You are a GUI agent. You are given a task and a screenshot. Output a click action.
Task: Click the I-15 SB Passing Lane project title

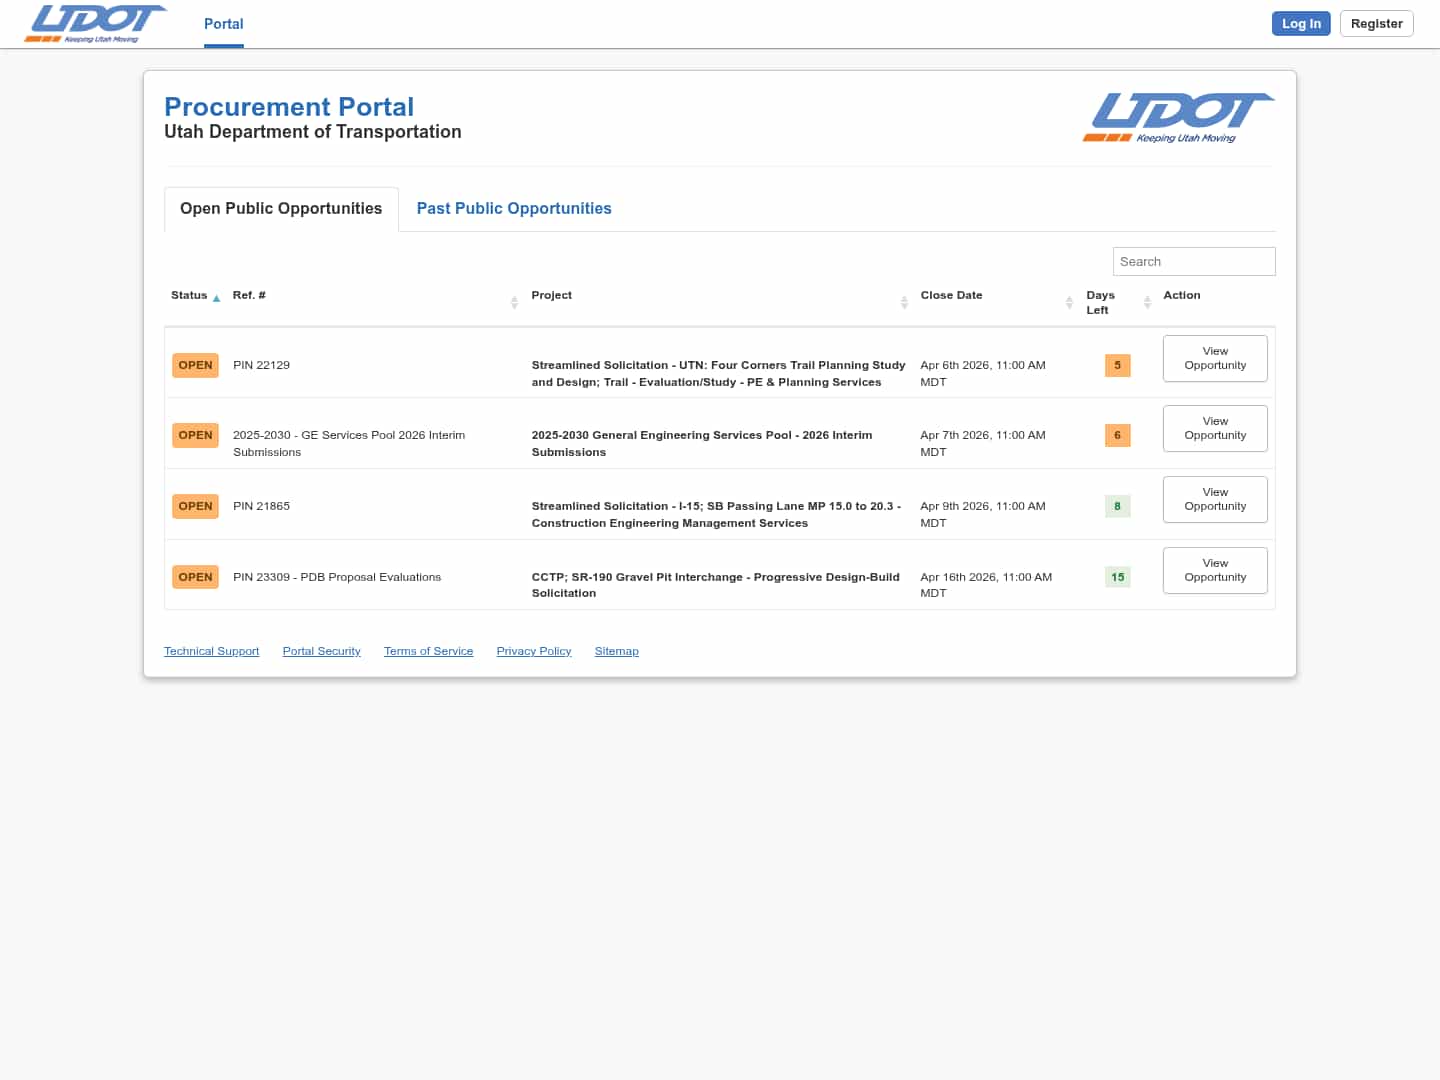tap(716, 514)
